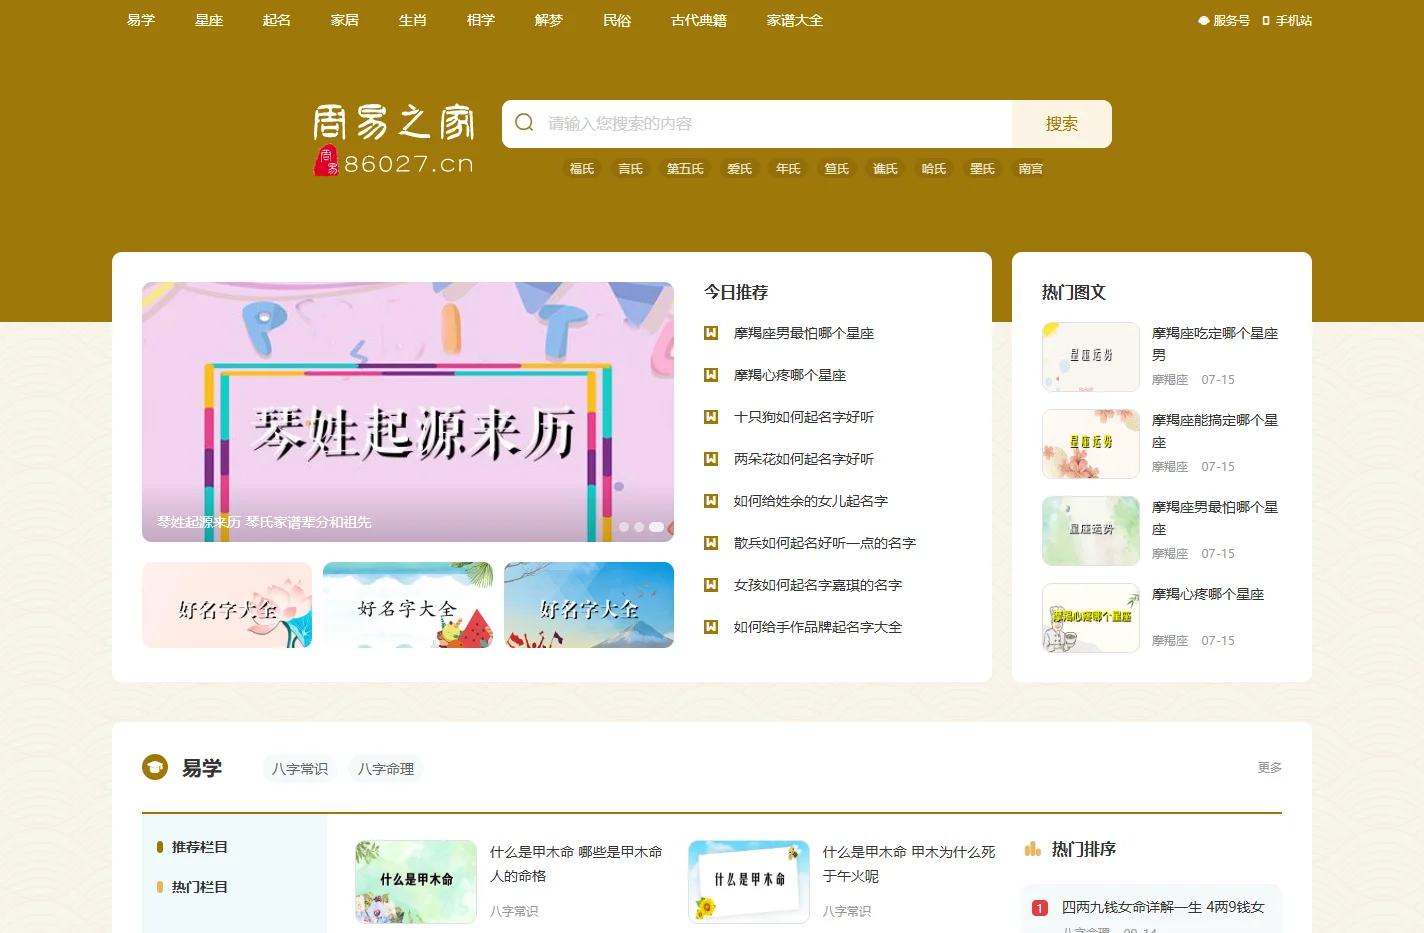Open hot-list thumbnail for 摩羯座男最怕哪个星座
This screenshot has height=933, width=1424.
click(x=1091, y=531)
